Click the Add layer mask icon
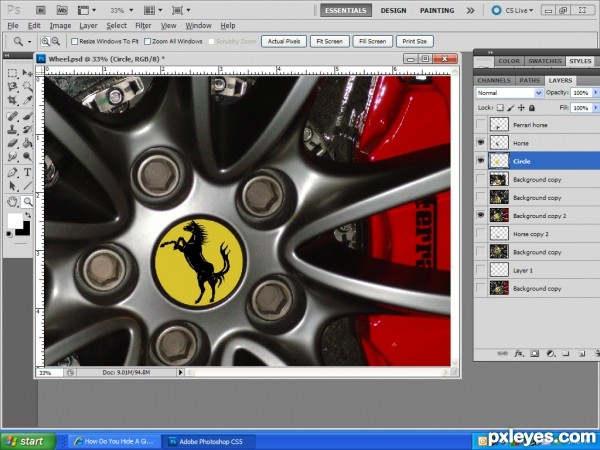Image resolution: width=600 pixels, height=450 pixels. point(535,354)
